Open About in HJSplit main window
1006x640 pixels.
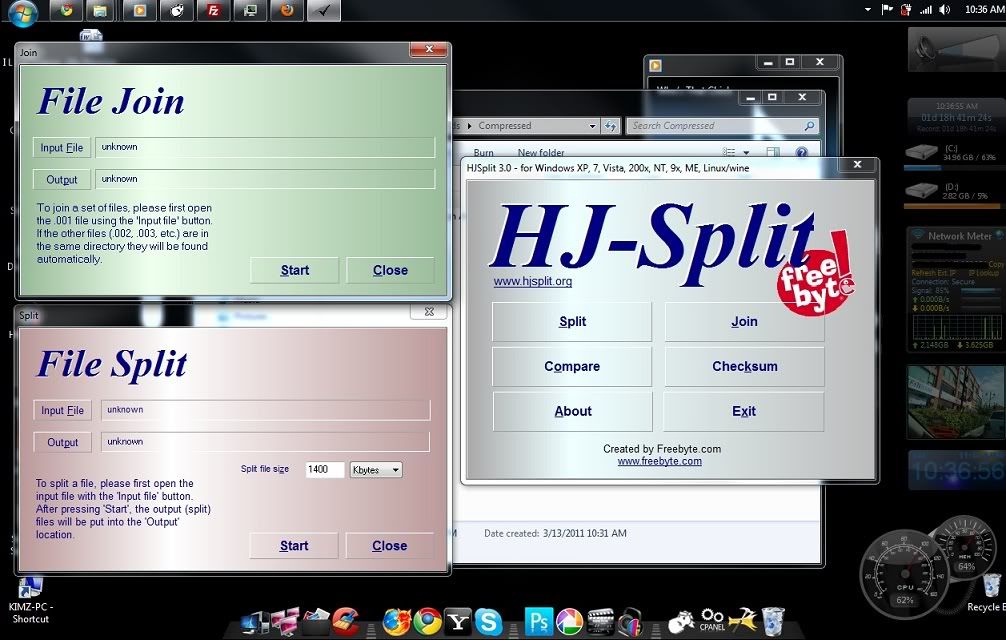[572, 412]
